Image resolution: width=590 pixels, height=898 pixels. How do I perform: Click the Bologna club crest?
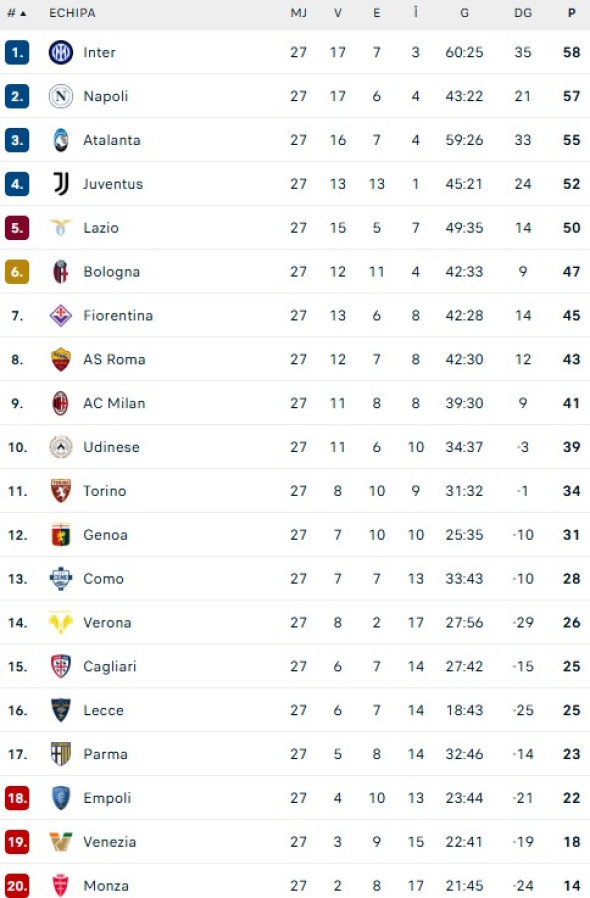(x=60, y=271)
